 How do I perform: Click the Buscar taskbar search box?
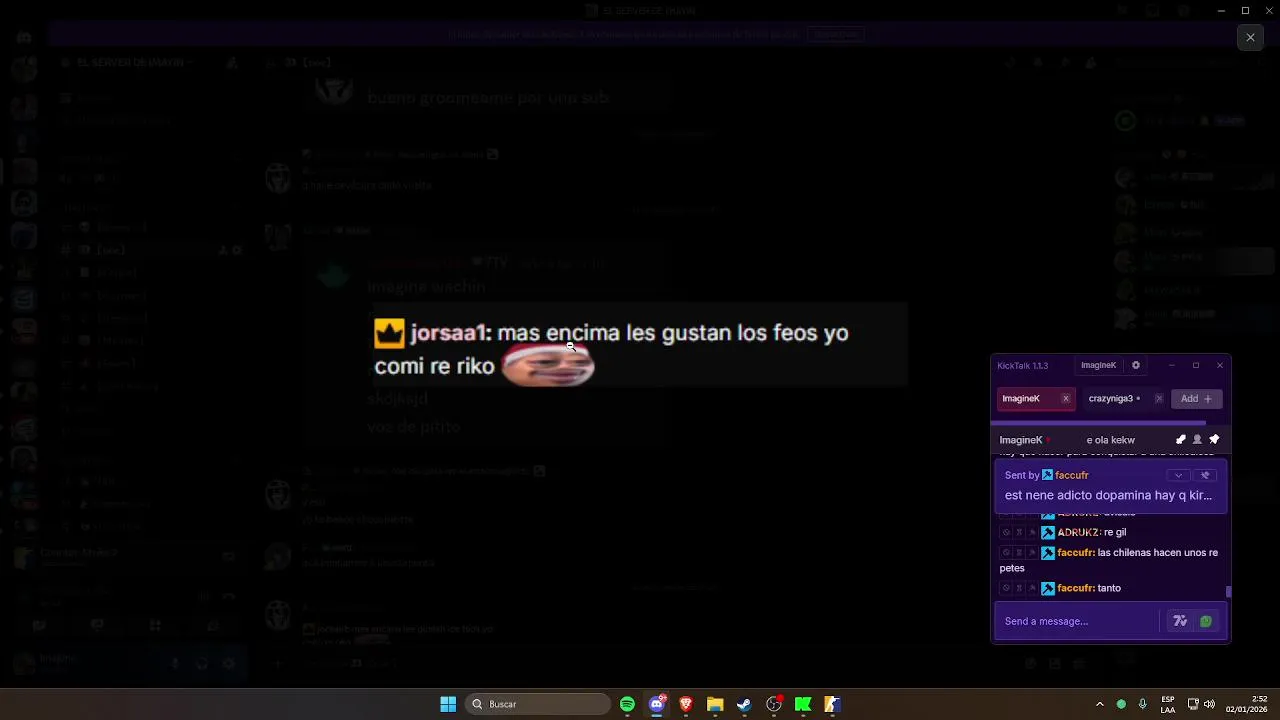click(x=538, y=704)
